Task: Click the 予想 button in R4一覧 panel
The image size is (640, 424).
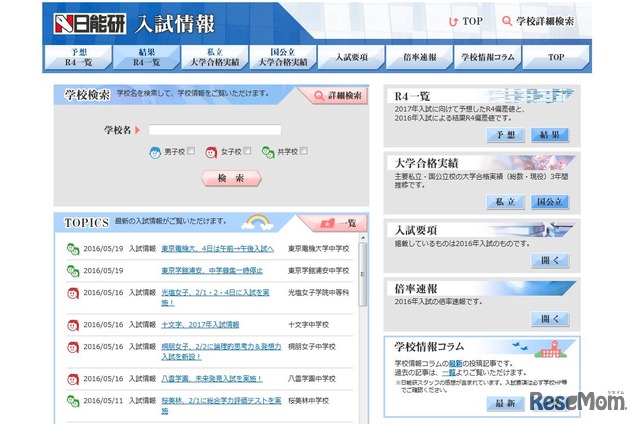Action: (505, 135)
